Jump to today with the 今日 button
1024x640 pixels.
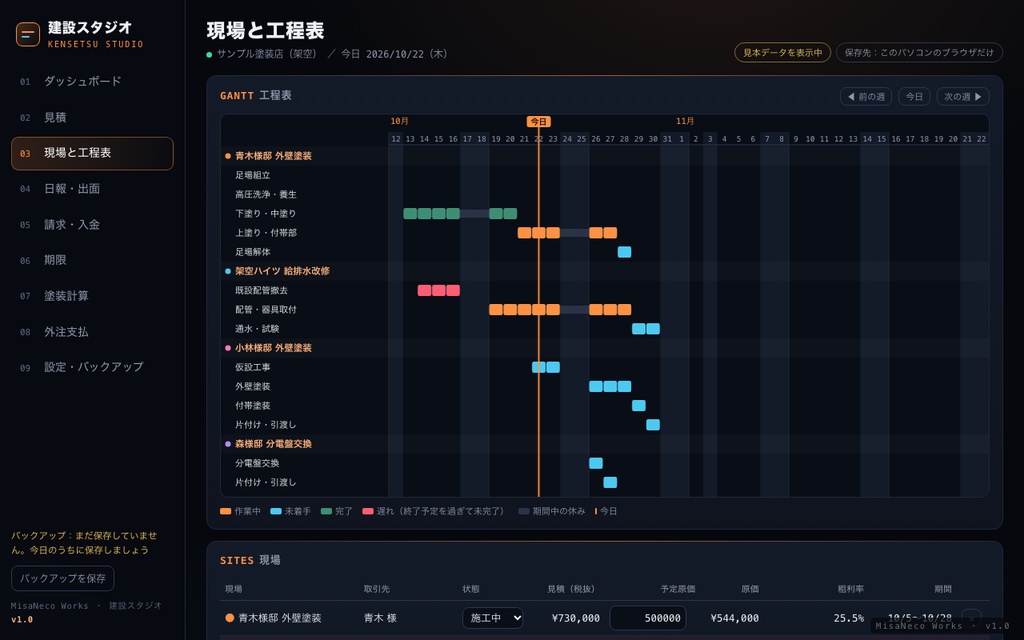914,97
